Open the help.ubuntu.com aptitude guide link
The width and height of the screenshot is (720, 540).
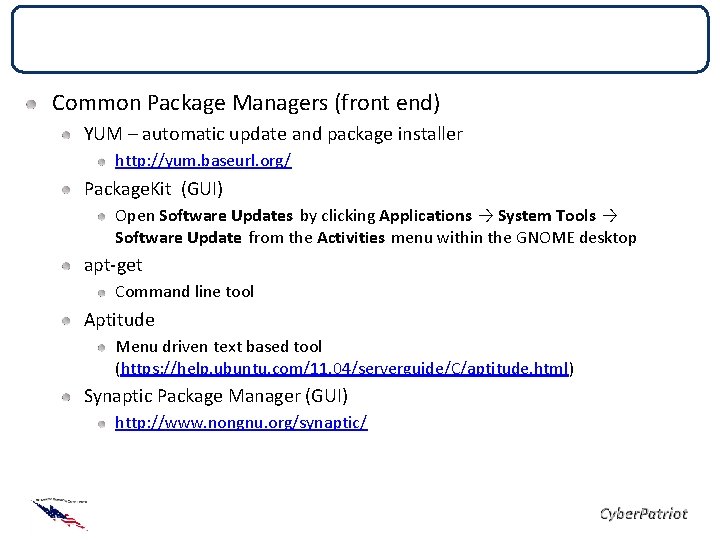(x=344, y=368)
